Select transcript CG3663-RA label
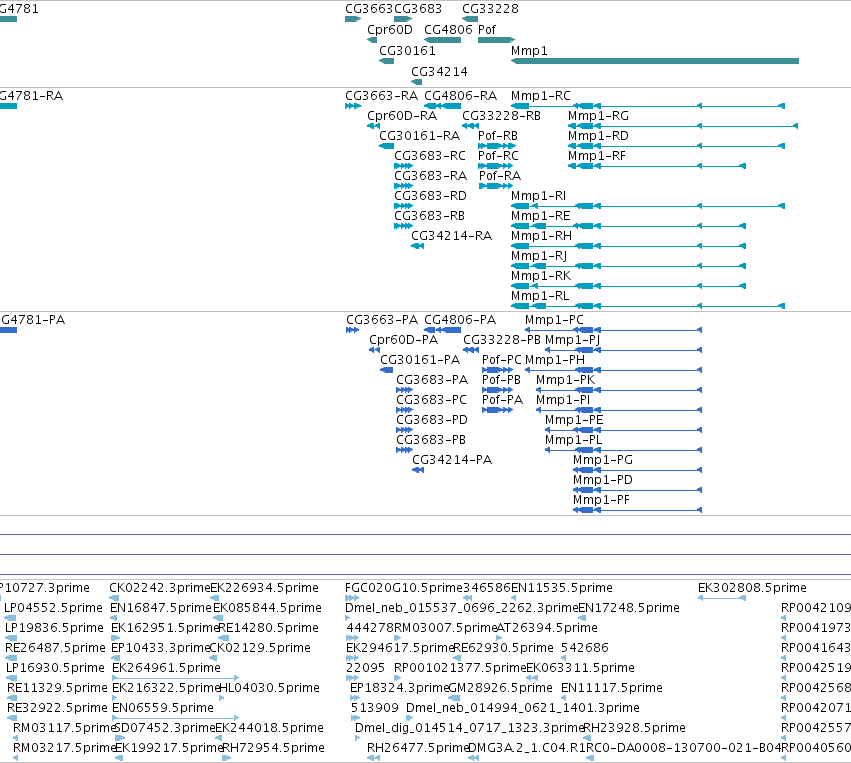Viewport: 851px width, 763px height. [382, 96]
